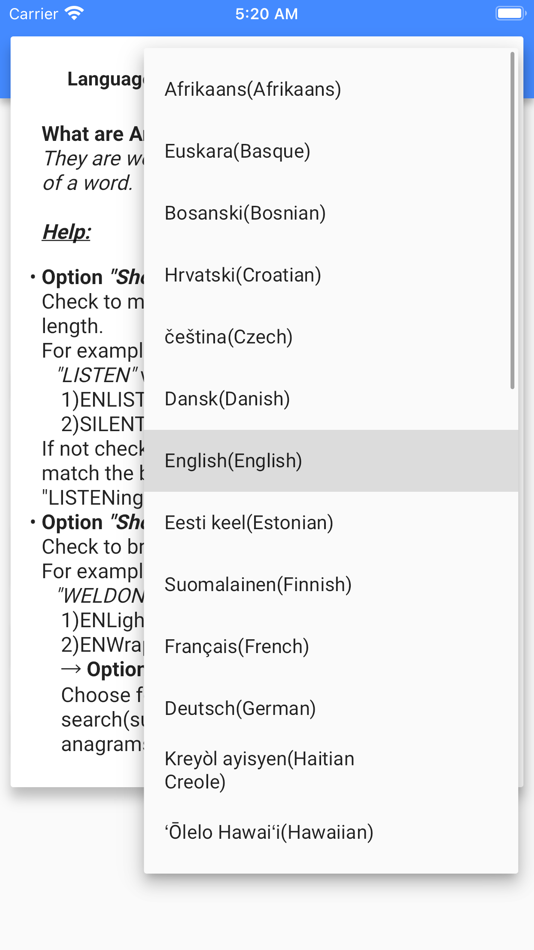534x950 pixels.
Task: Select Afrikaans(Afrikaans) from the language list
Action: 331,90
